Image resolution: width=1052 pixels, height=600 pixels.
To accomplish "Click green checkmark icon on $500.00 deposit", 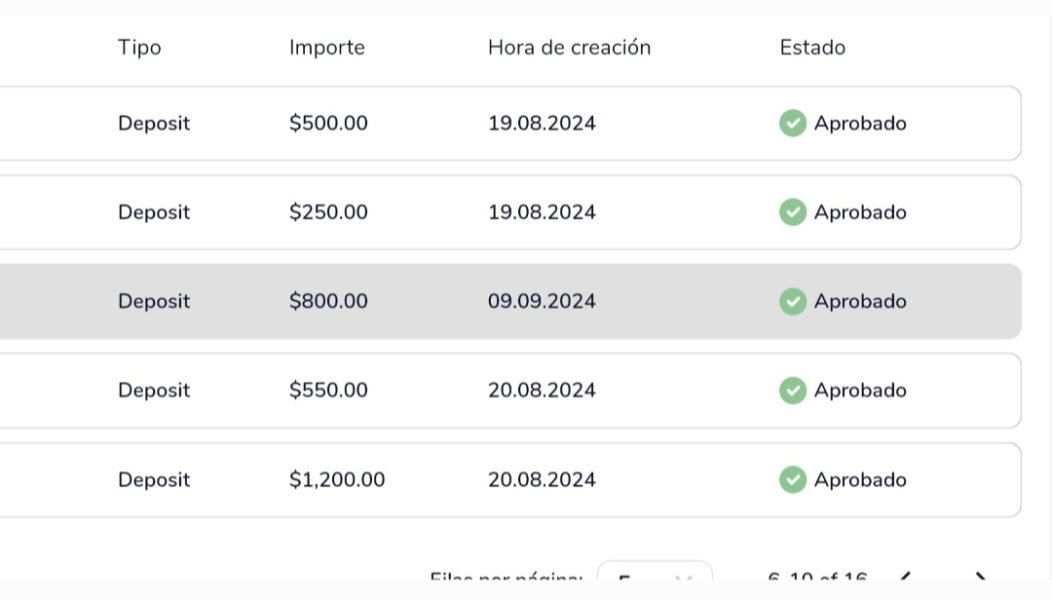I will (792, 123).
